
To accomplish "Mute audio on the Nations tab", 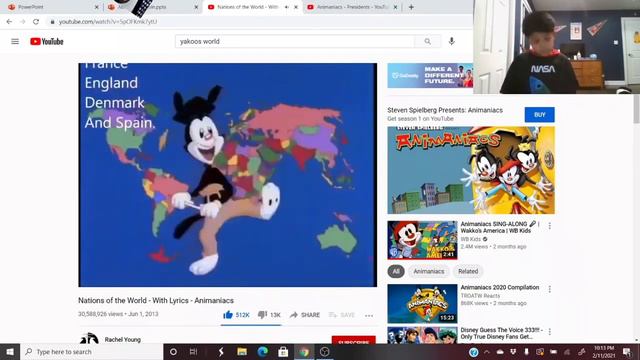I will [286, 7].
